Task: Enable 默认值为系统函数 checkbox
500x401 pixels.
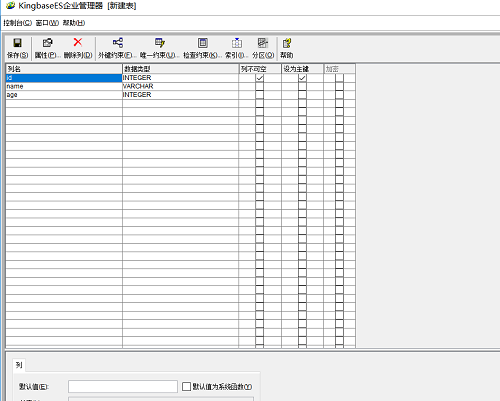Action: pyautogui.click(x=186, y=387)
